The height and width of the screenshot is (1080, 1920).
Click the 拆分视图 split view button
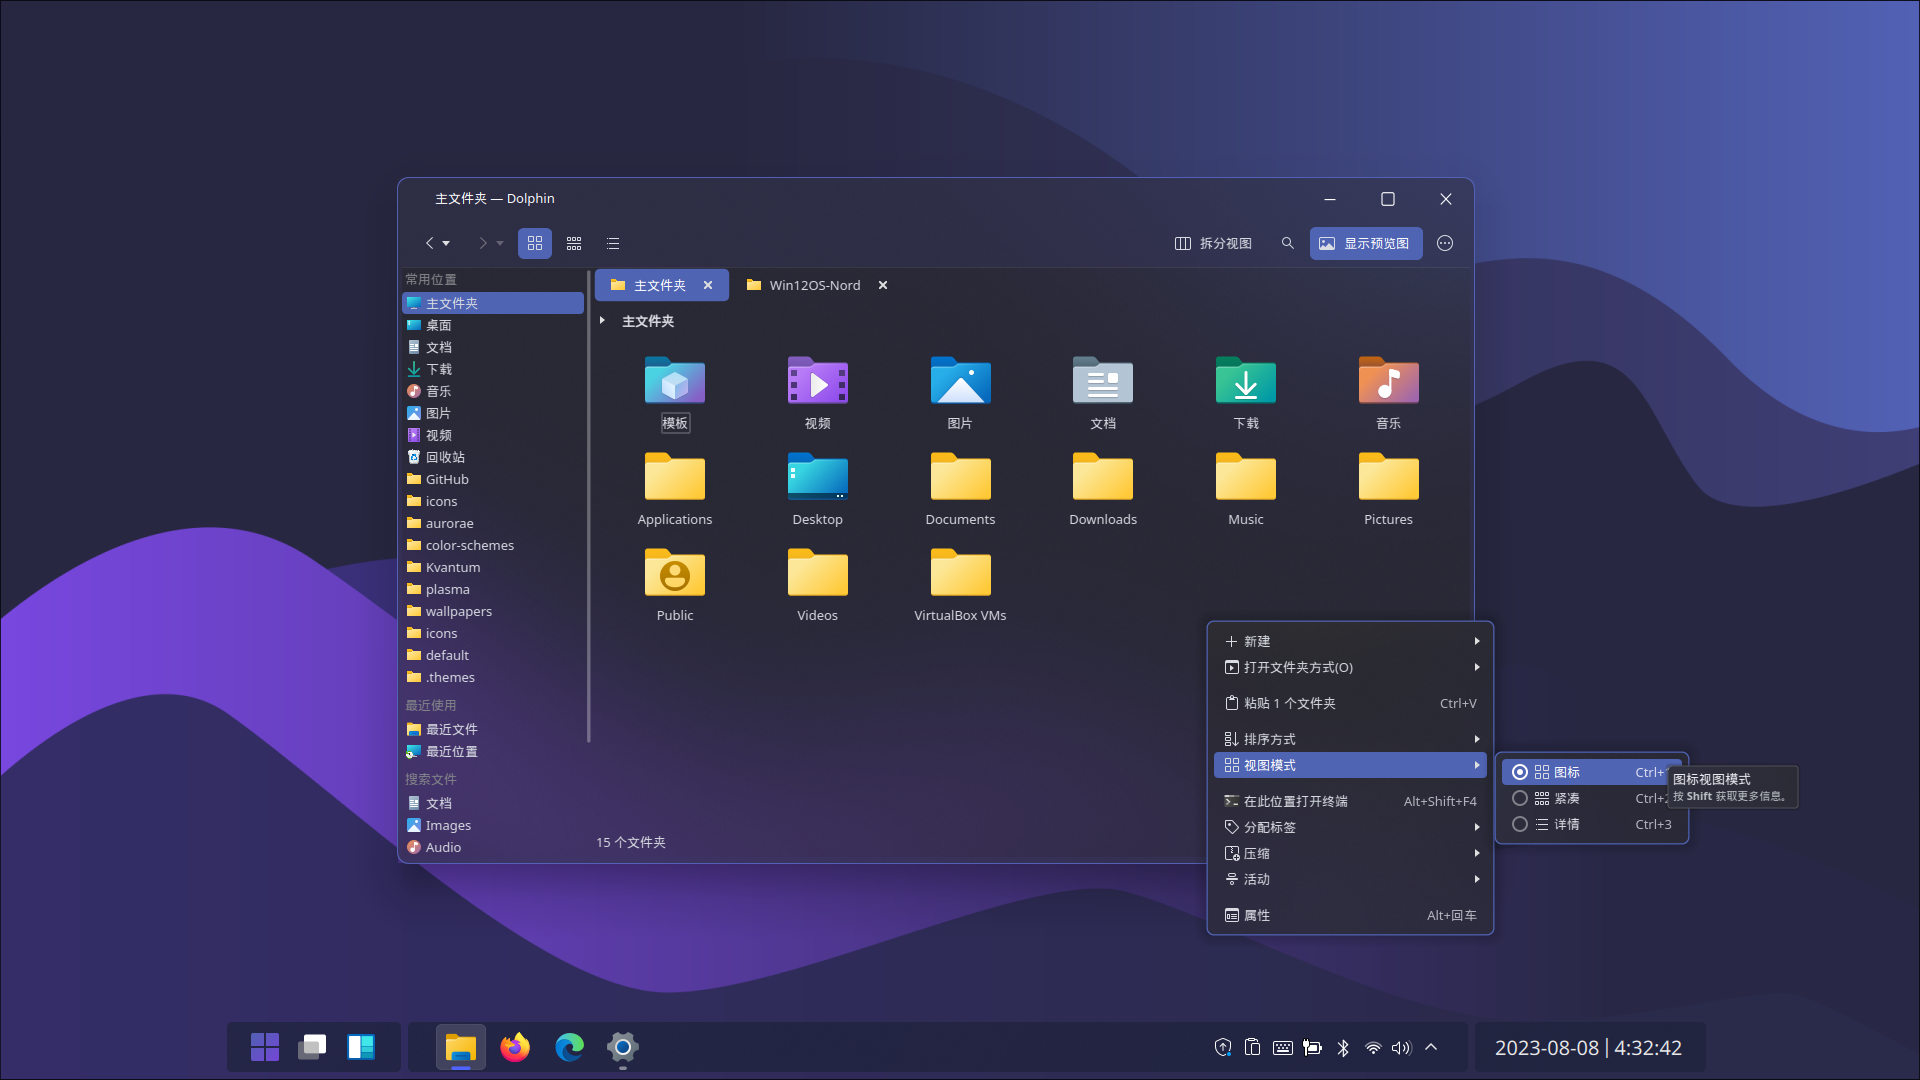tap(1213, 243)
